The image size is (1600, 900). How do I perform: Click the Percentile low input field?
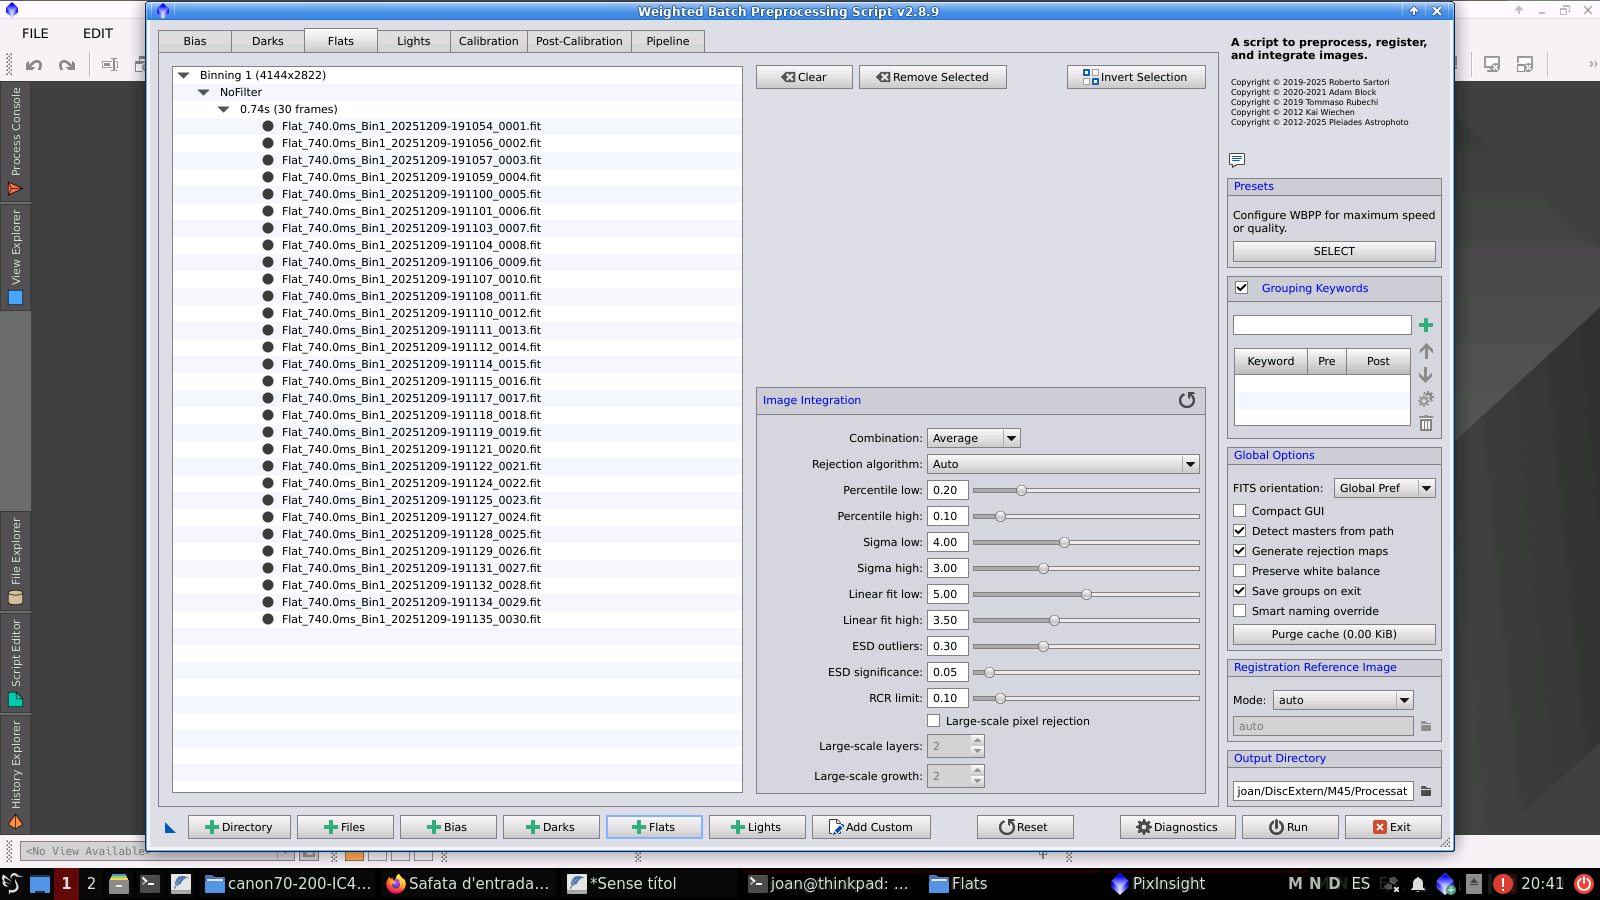tap(946, 490)
